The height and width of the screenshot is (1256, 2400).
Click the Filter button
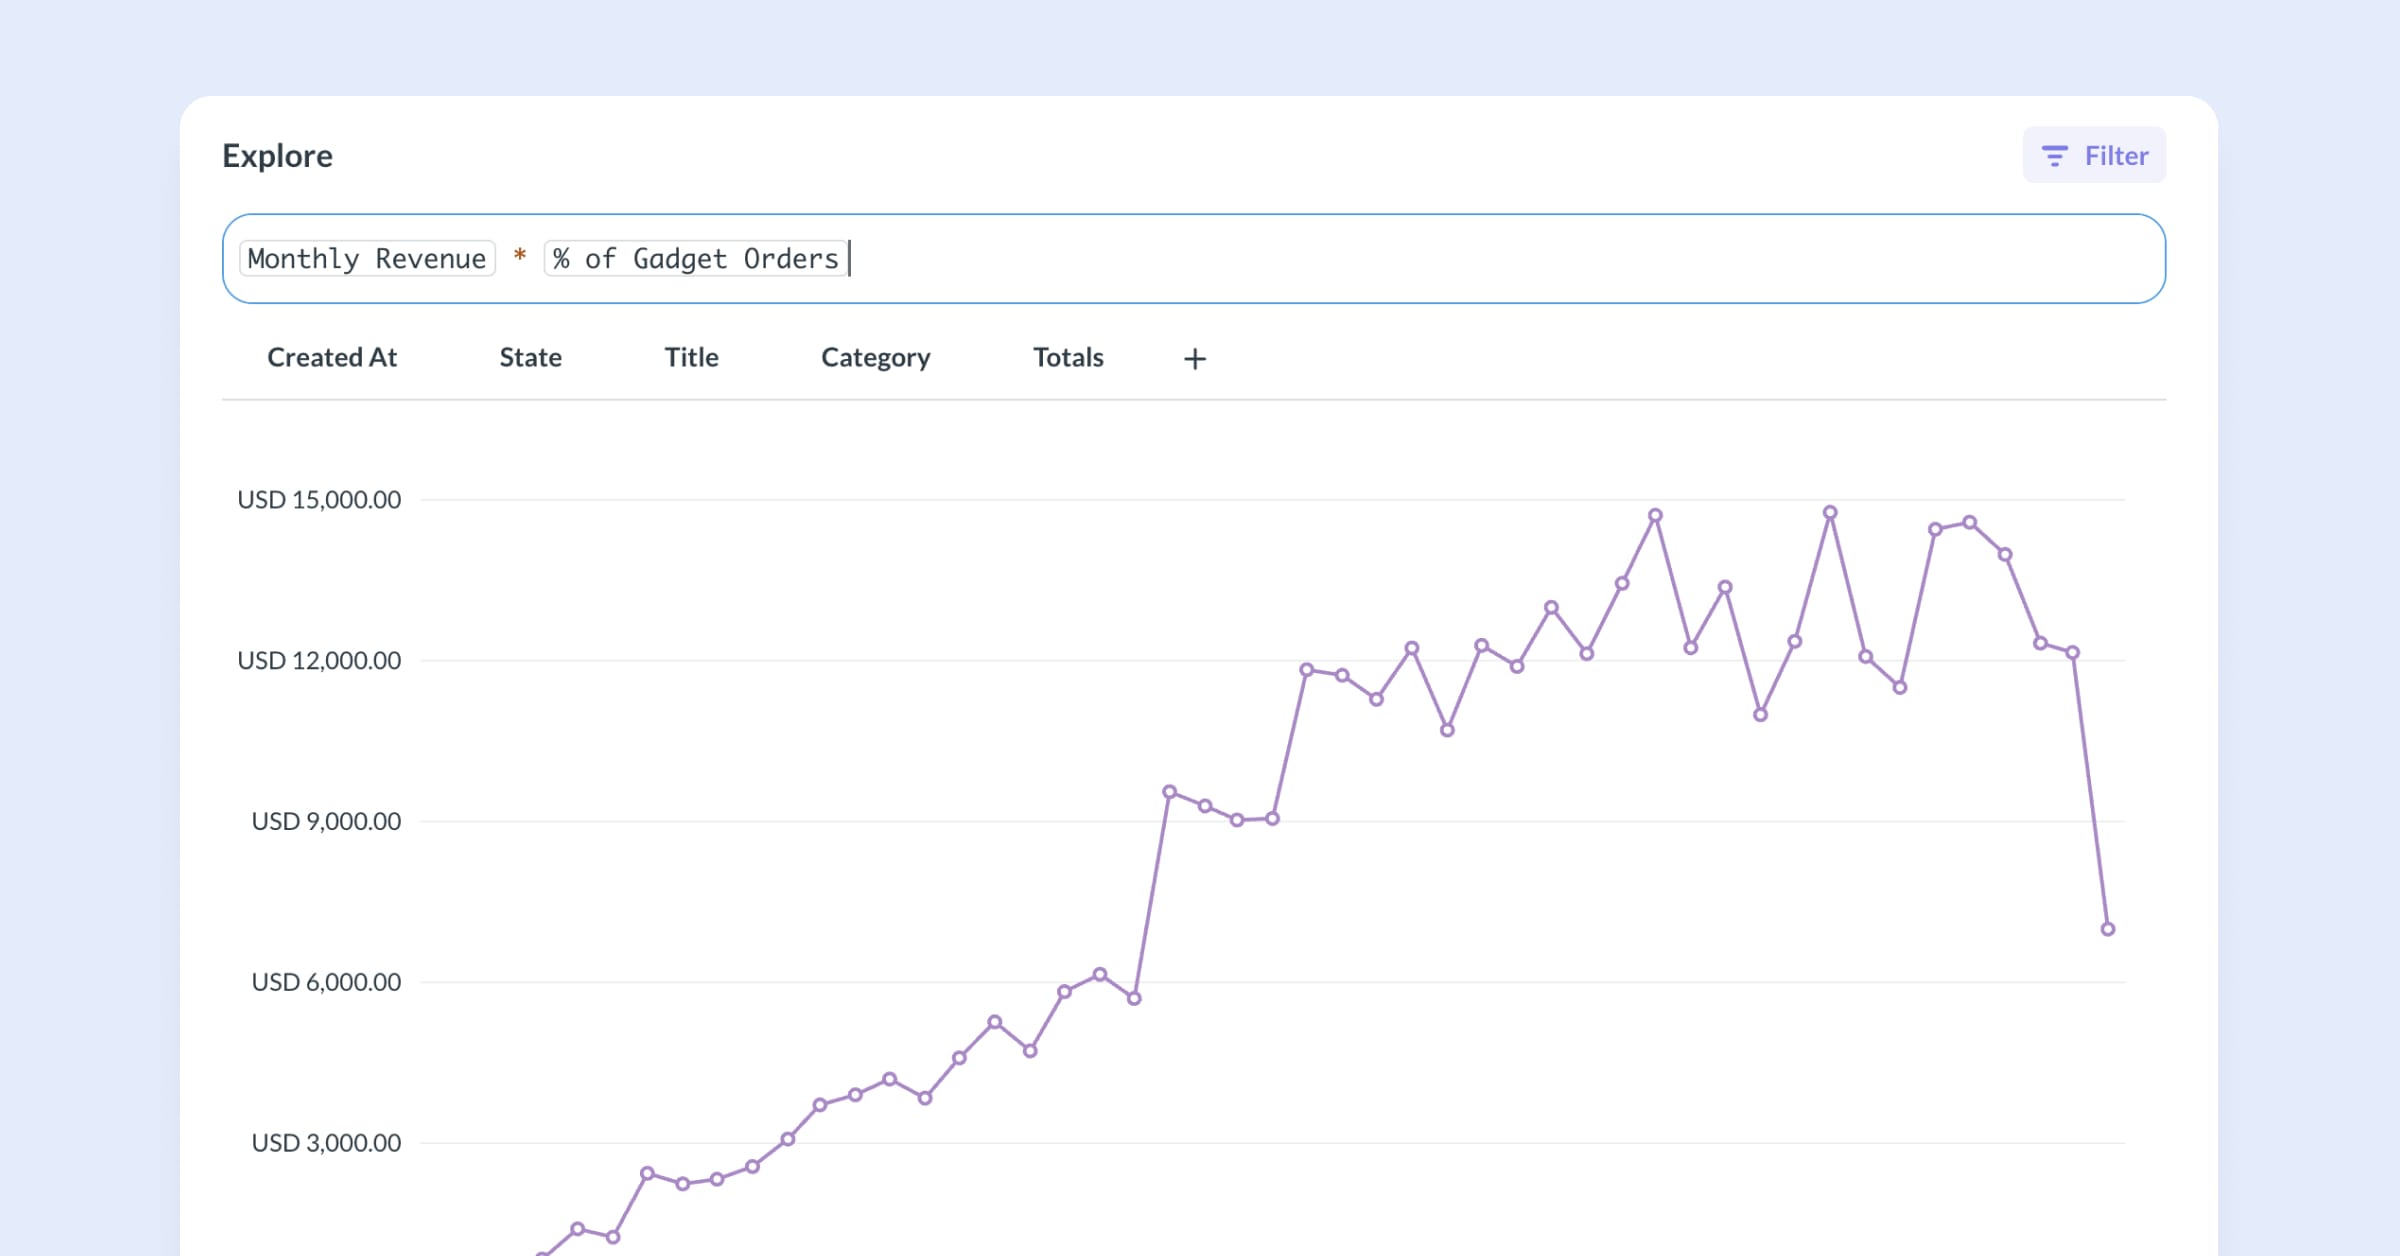coord(2094,155)
